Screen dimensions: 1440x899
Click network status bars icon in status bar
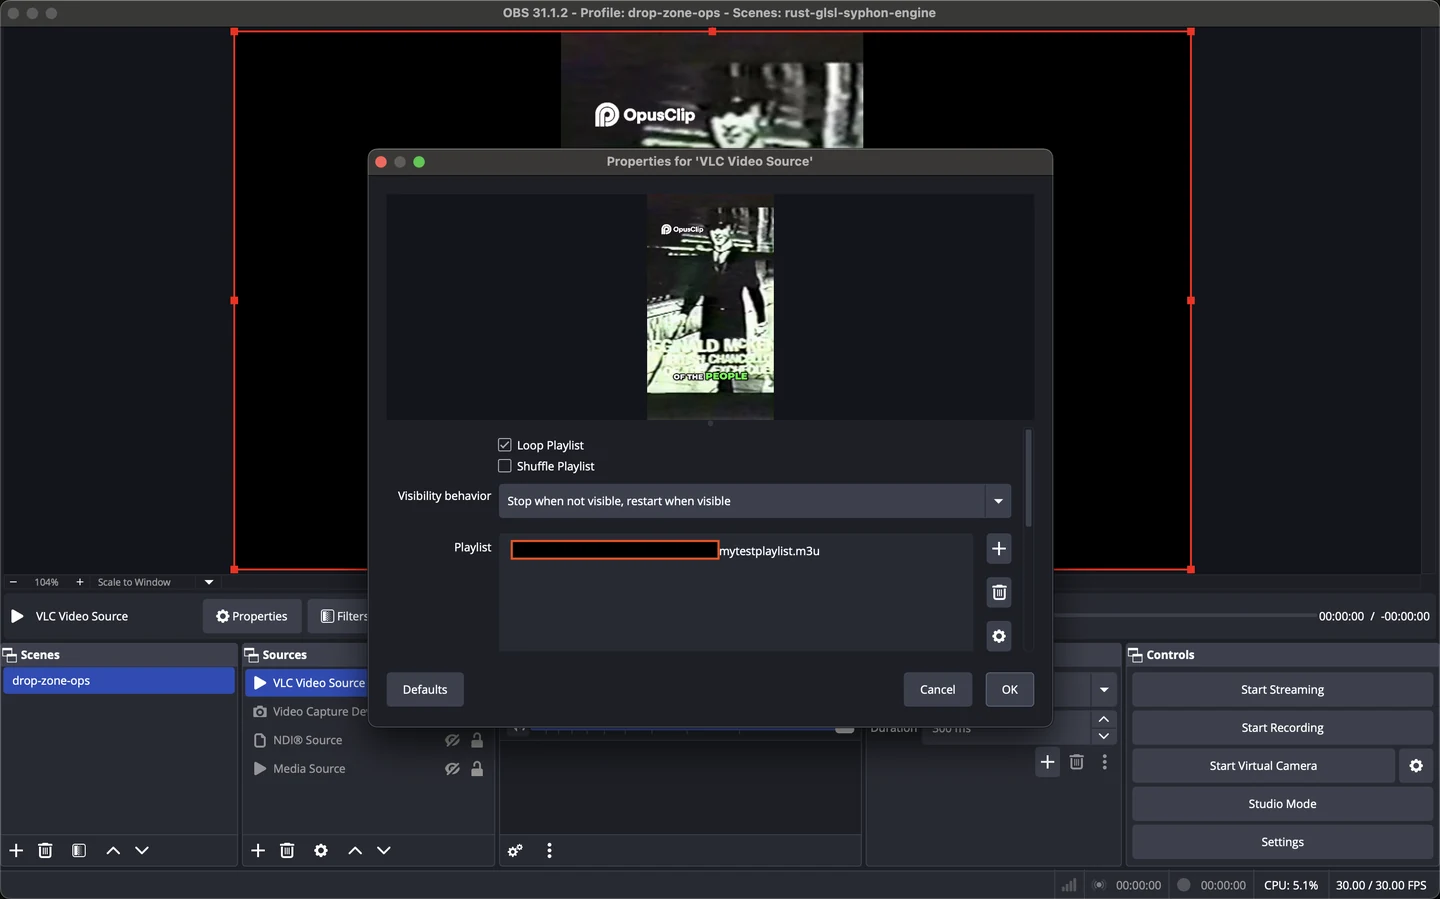pyautogui.click(x=1069, y=885)
